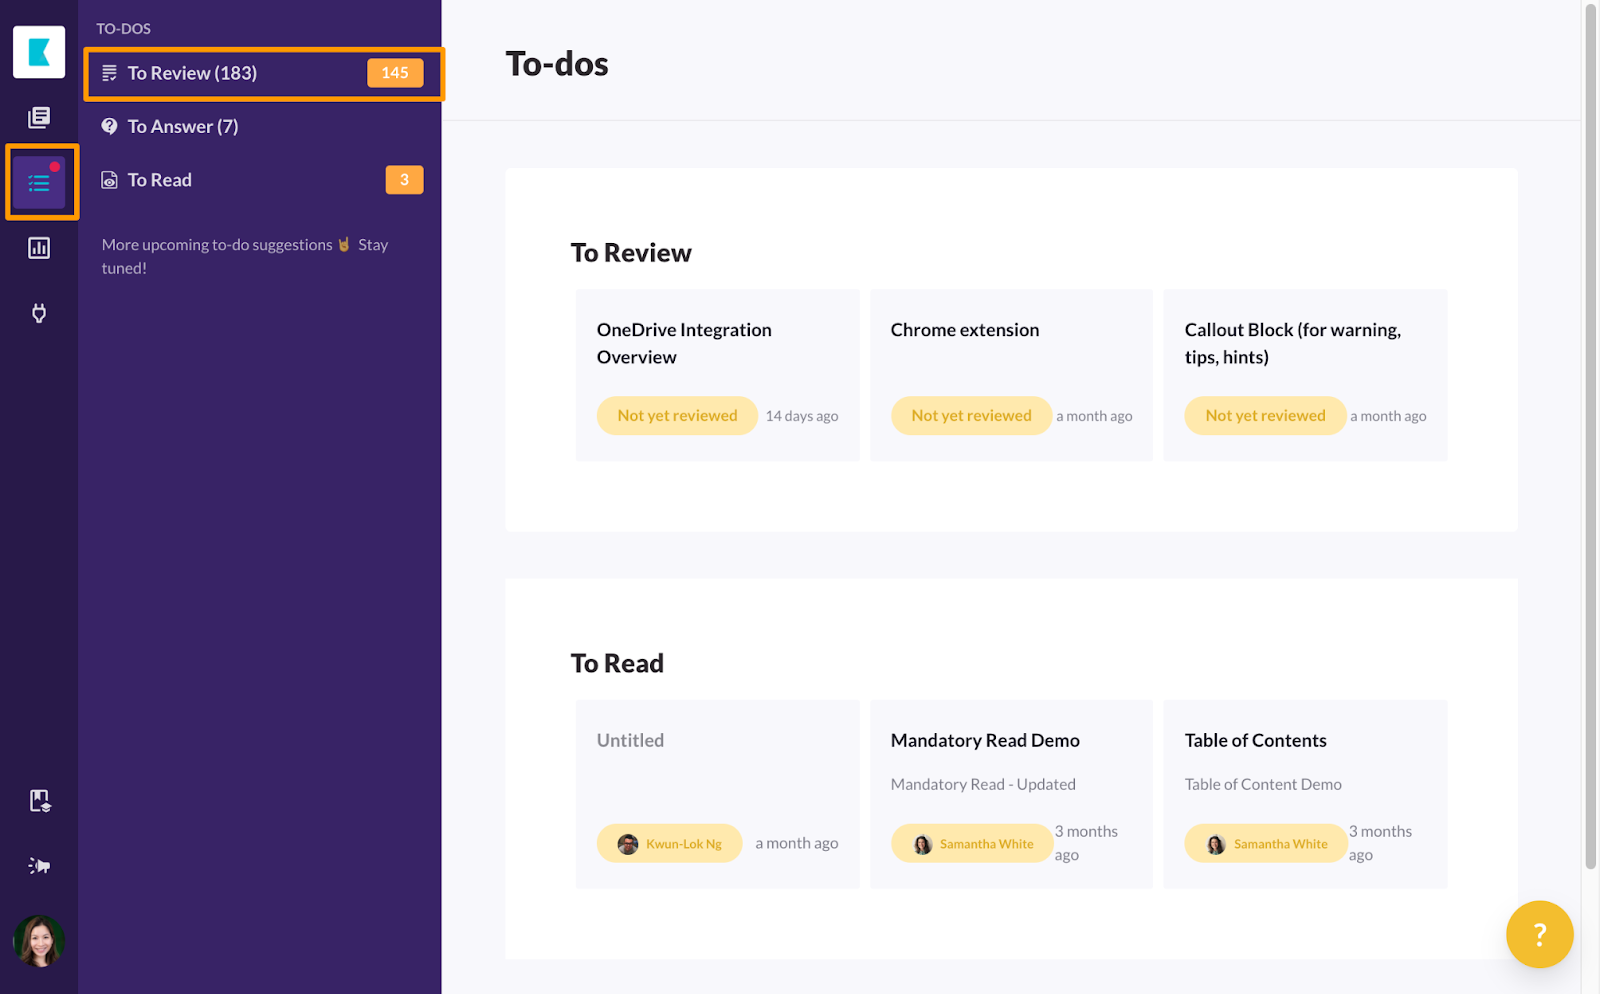The width and height of the screenshot is (1600, 994).
Task: Open the knowledge base library icon
Action: [x=38, y=117]
